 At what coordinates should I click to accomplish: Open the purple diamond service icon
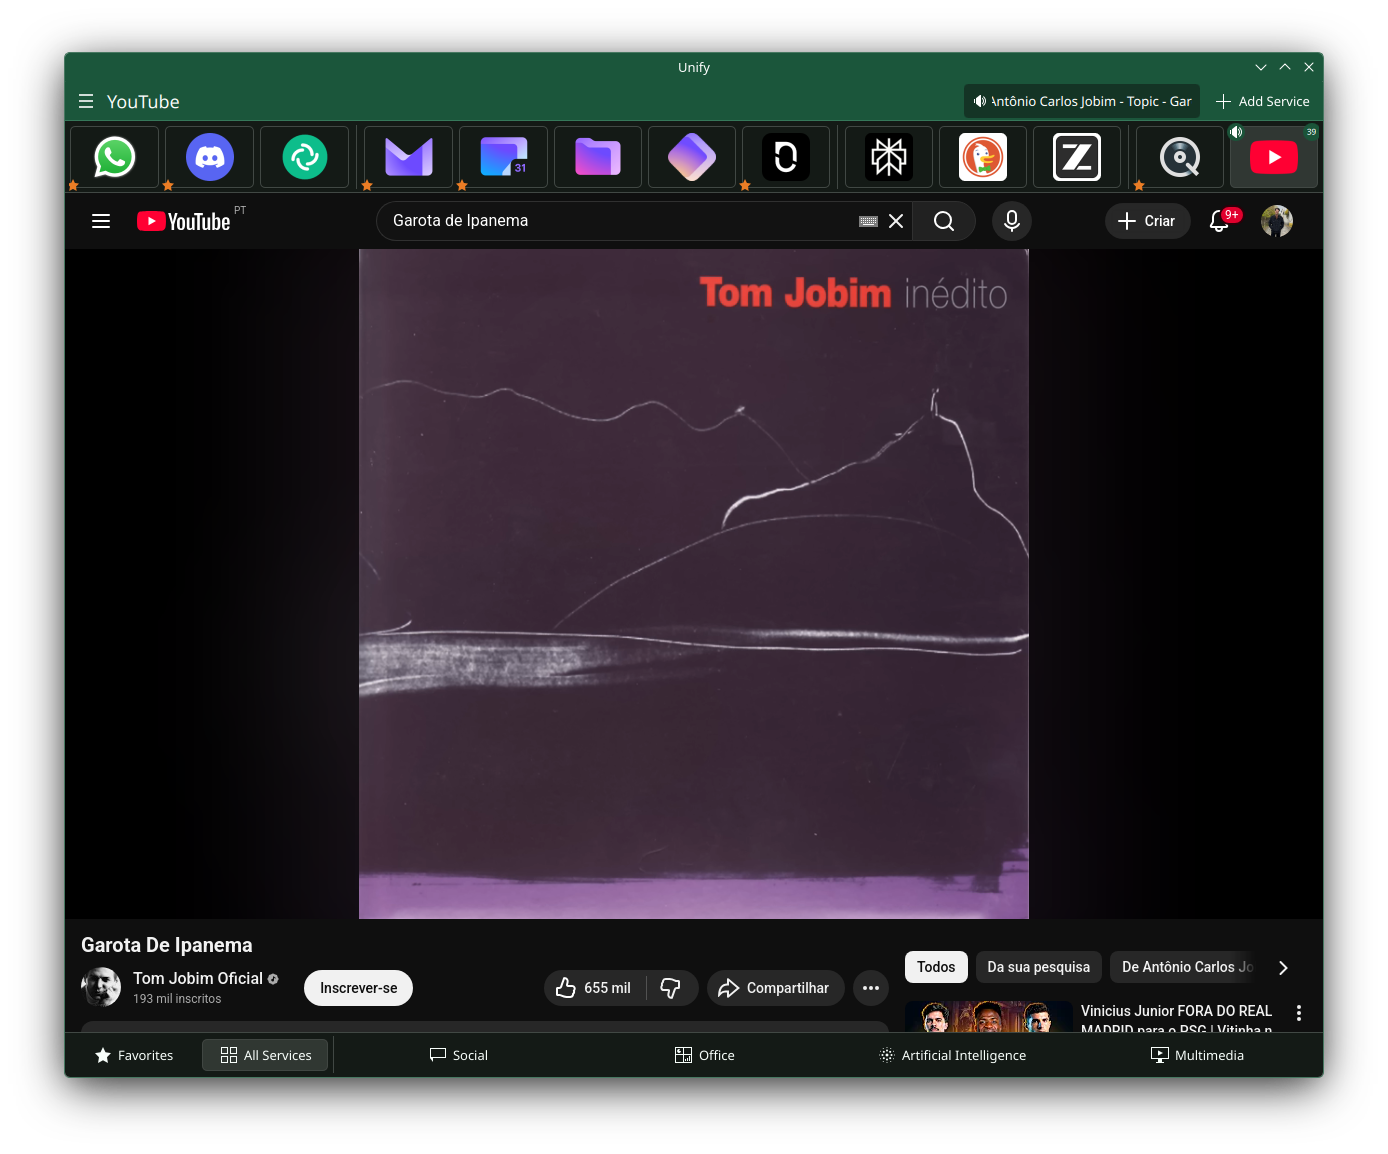(x=692, y=157)
